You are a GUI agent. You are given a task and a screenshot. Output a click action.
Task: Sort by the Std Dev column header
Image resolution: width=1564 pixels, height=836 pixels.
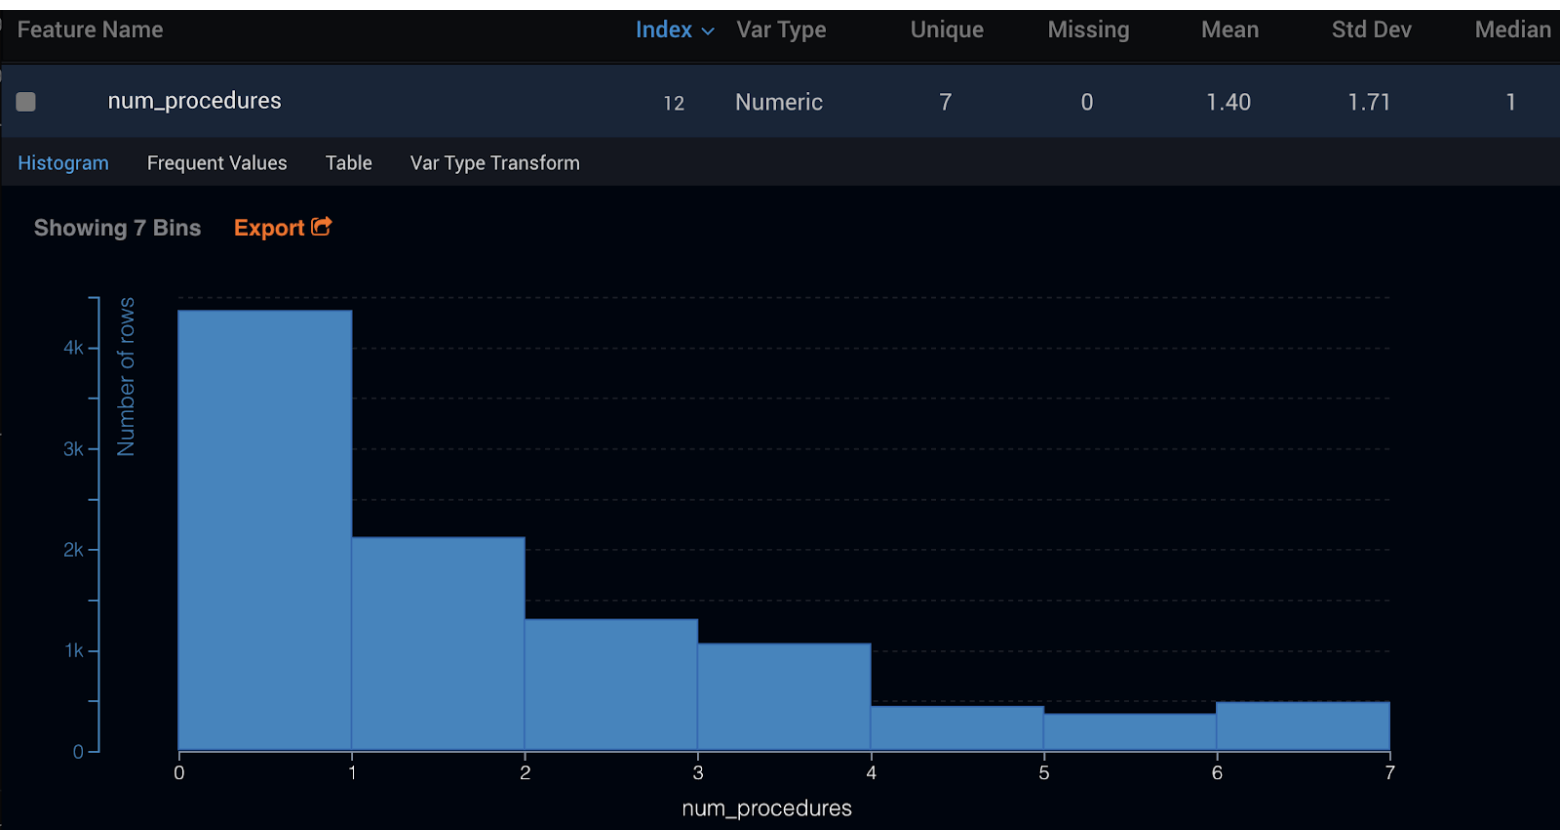pyautogui.click(x=1371, y=30)
